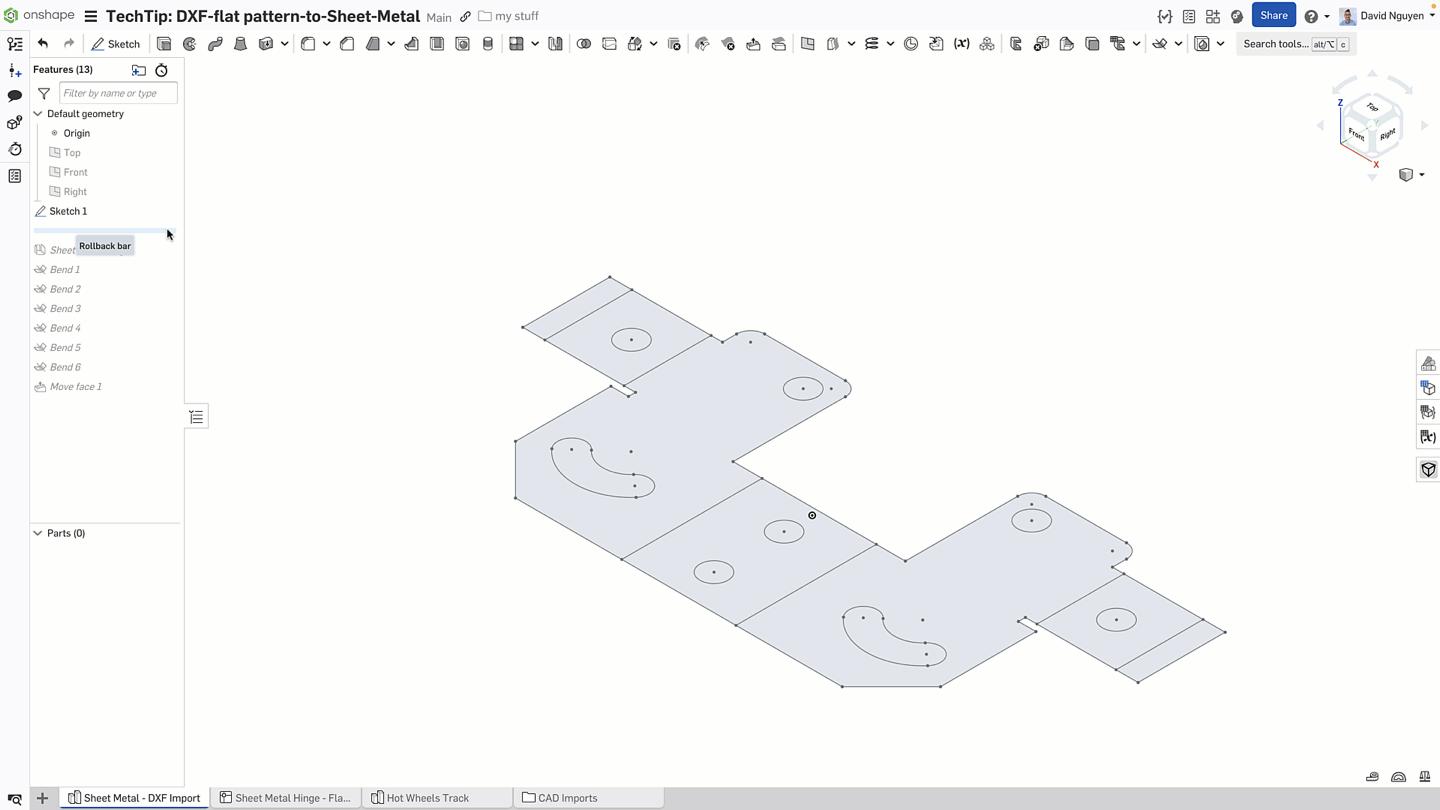Open the dropdown arrow next to Linear pattern

point(535,44)
